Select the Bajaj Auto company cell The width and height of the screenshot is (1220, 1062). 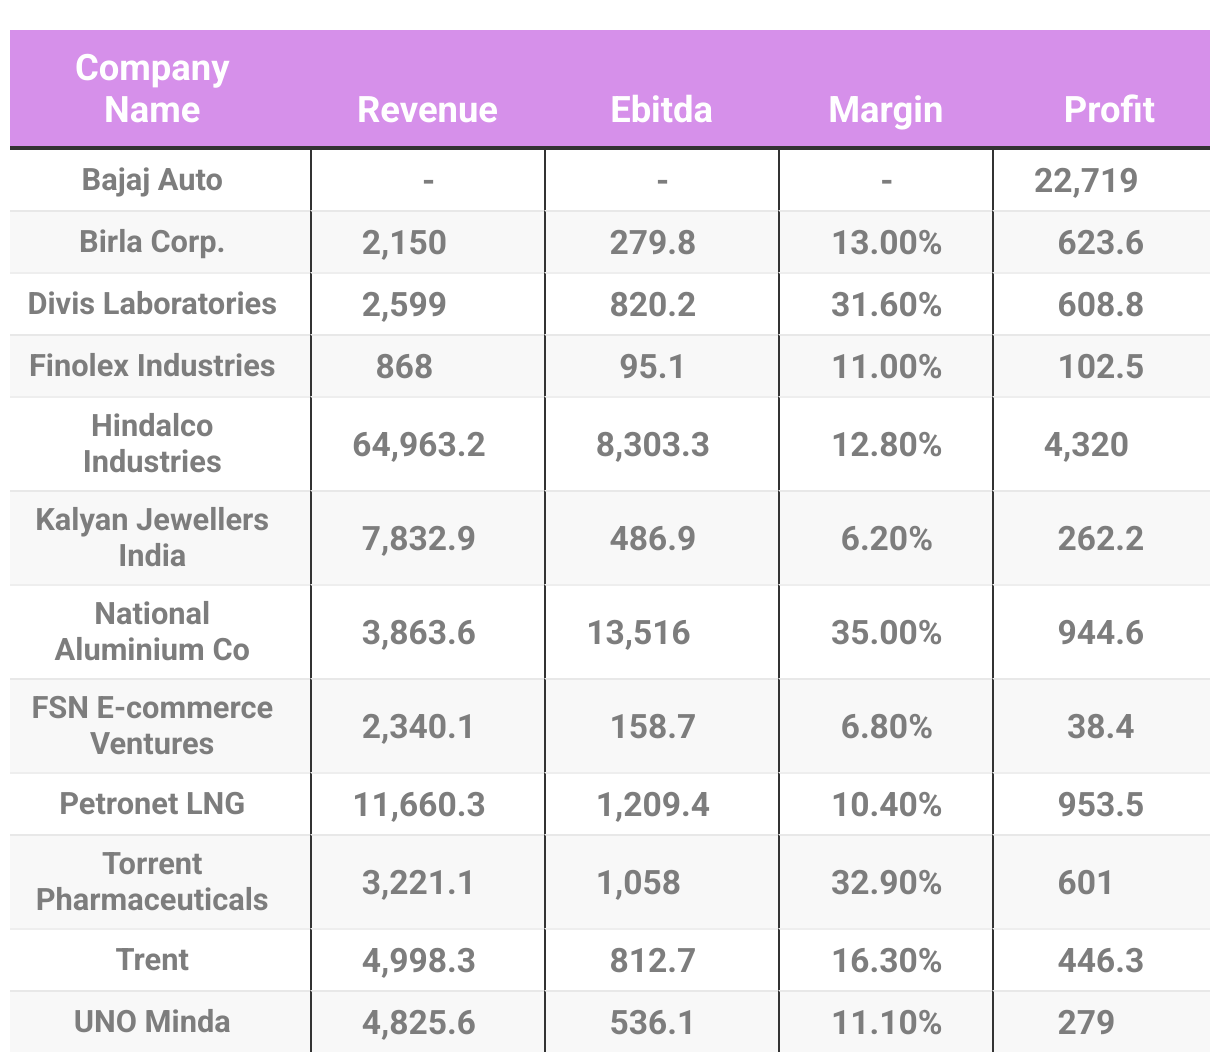click(152, 180)
